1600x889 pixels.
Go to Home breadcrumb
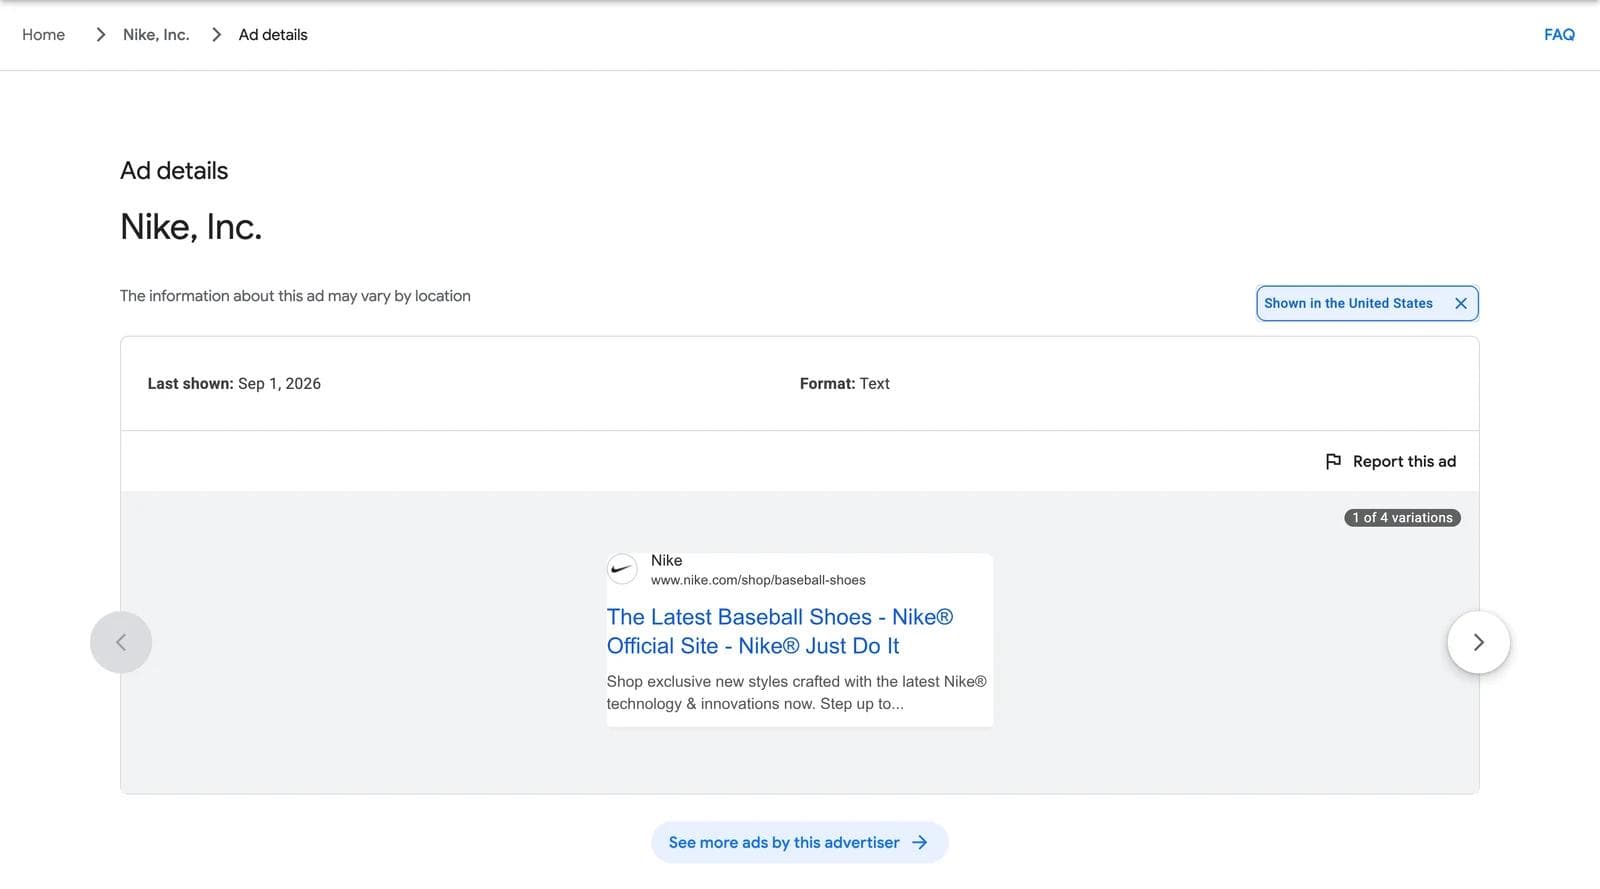43,34
